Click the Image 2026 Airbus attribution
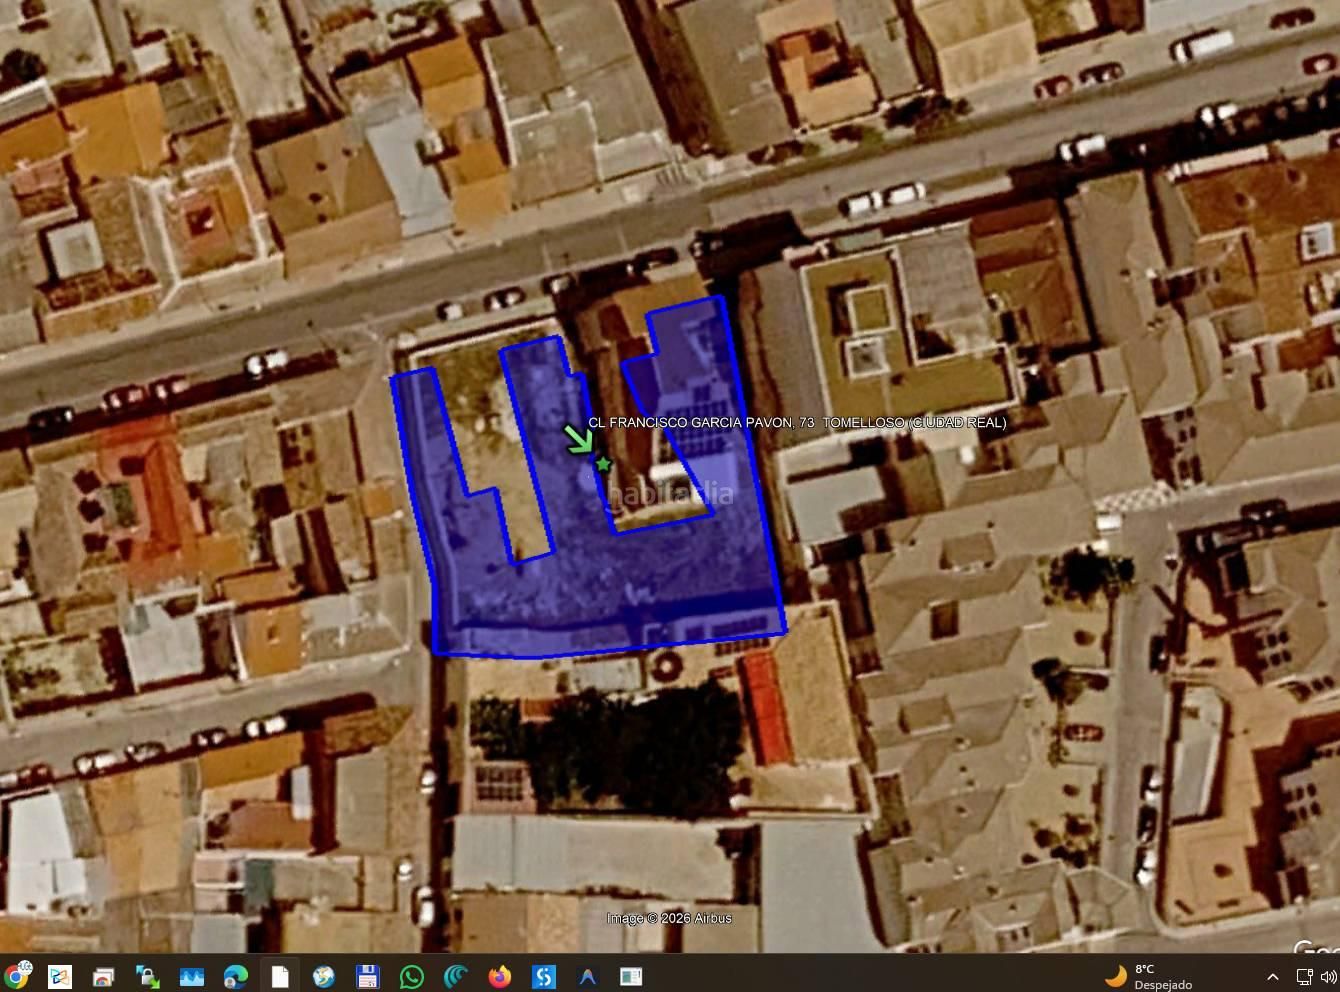Image resolution: width=1340 pixels, height=992 pixels. [669, 918]
